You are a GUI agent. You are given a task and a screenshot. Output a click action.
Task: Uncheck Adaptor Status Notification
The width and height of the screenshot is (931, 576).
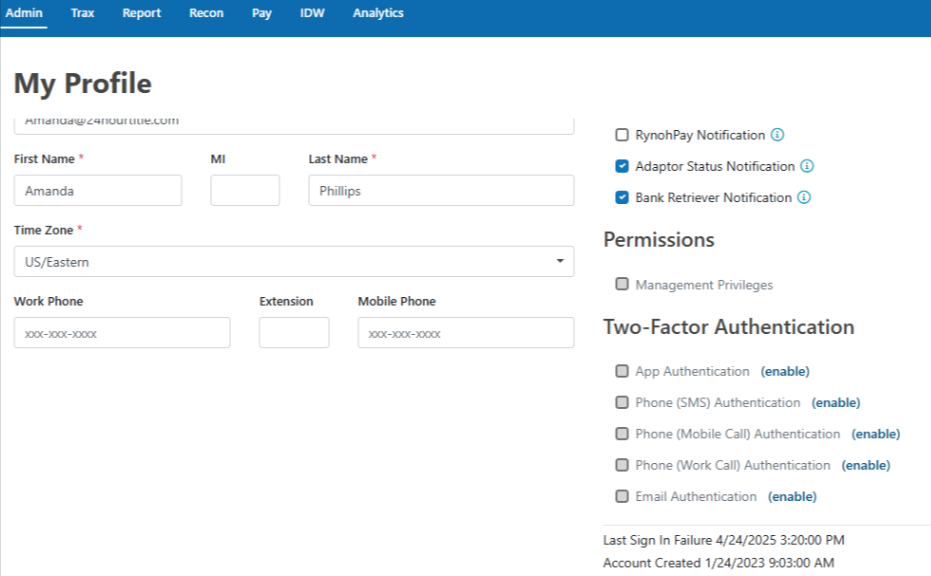pyautogui.click(x=622, y=166)
